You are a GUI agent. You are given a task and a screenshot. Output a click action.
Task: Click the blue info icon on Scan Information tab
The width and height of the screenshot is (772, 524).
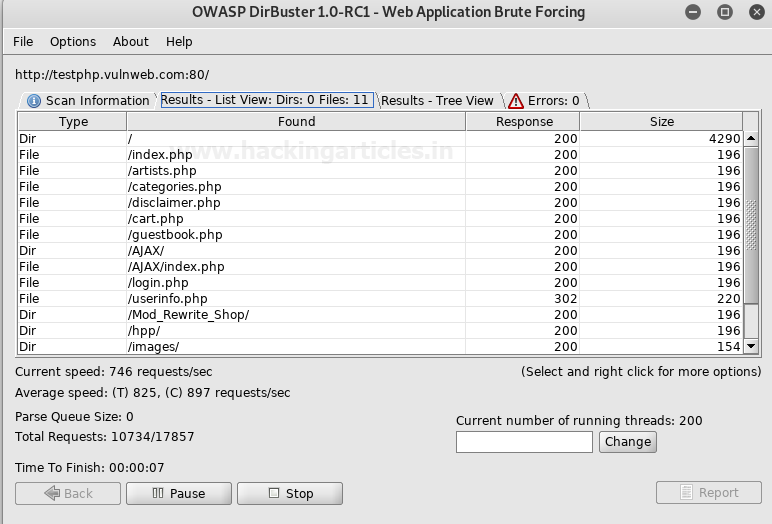(x=33, y=101)
